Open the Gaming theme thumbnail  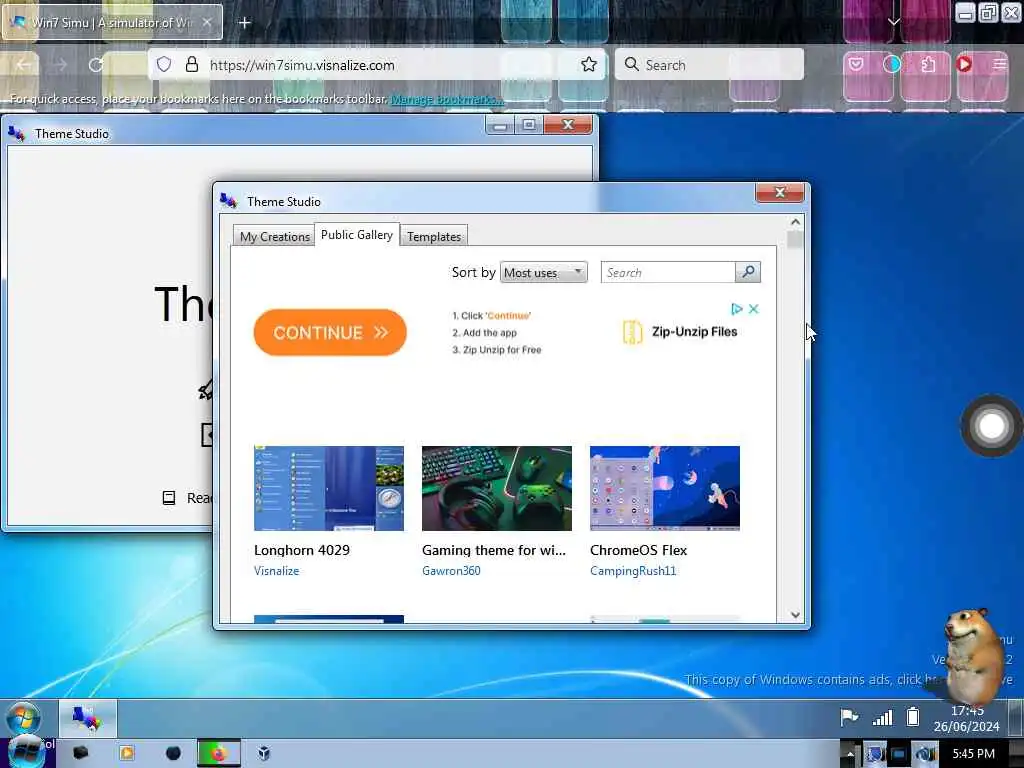(x=496, y=488)
